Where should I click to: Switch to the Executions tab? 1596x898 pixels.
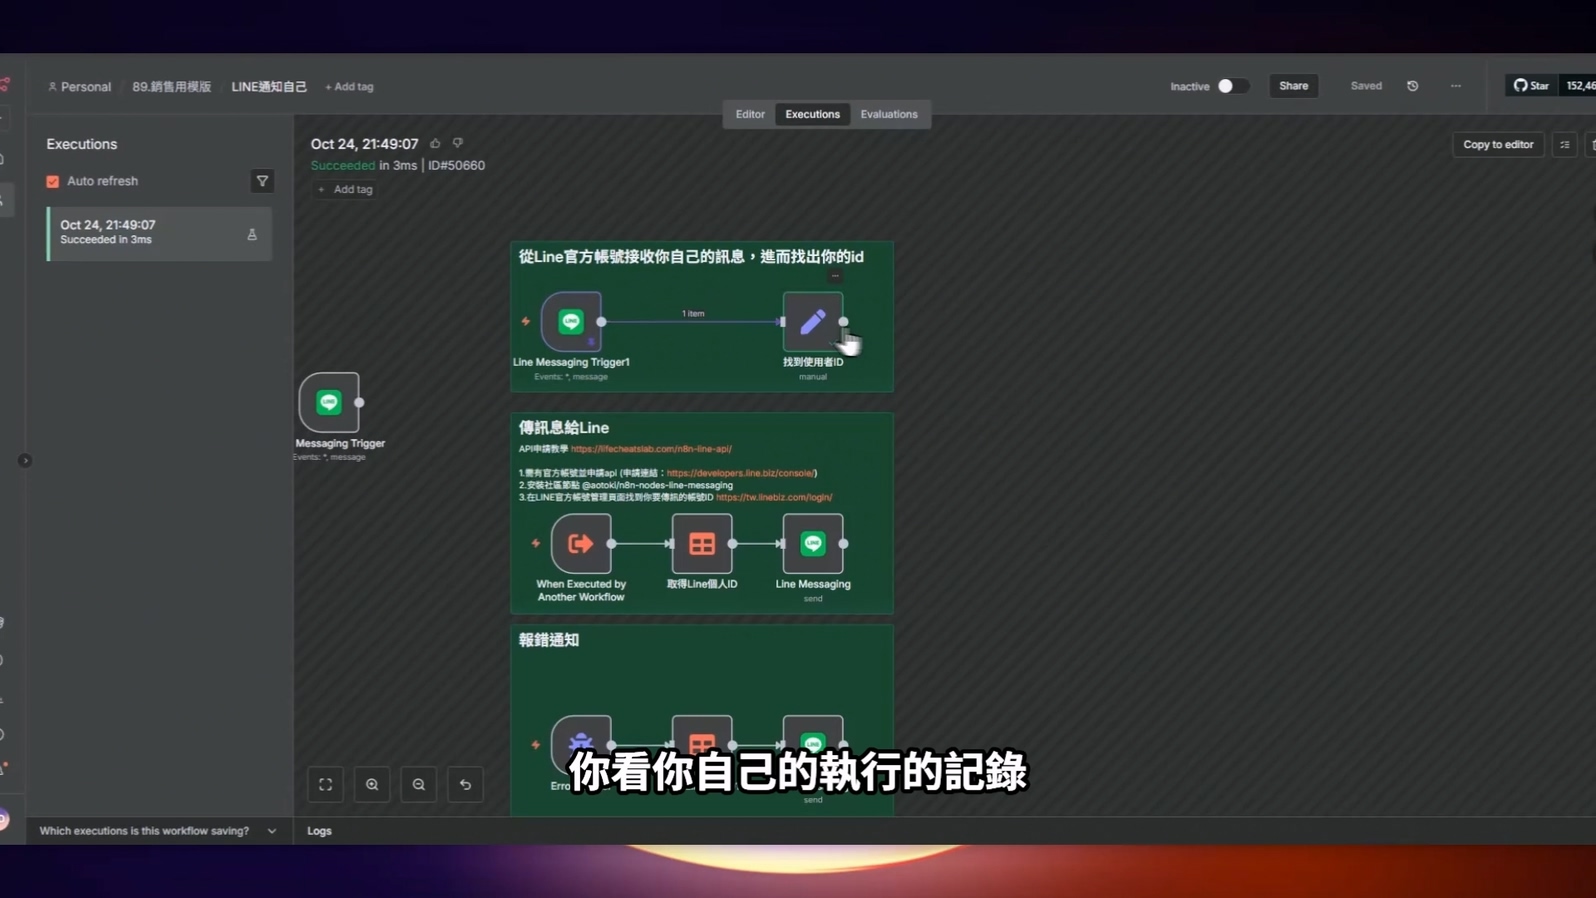812,114
